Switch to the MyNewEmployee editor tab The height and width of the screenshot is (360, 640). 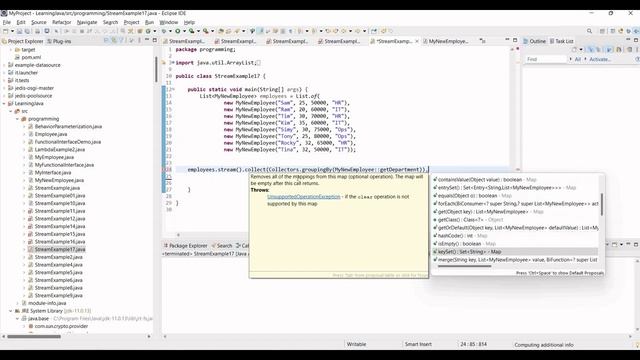[x=446, y=41]
